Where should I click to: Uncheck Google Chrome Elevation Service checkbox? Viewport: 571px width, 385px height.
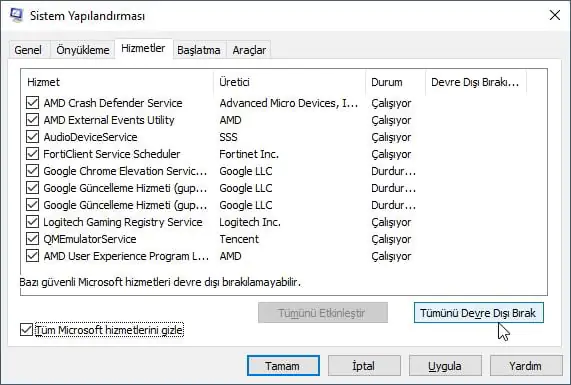[32, 171]
